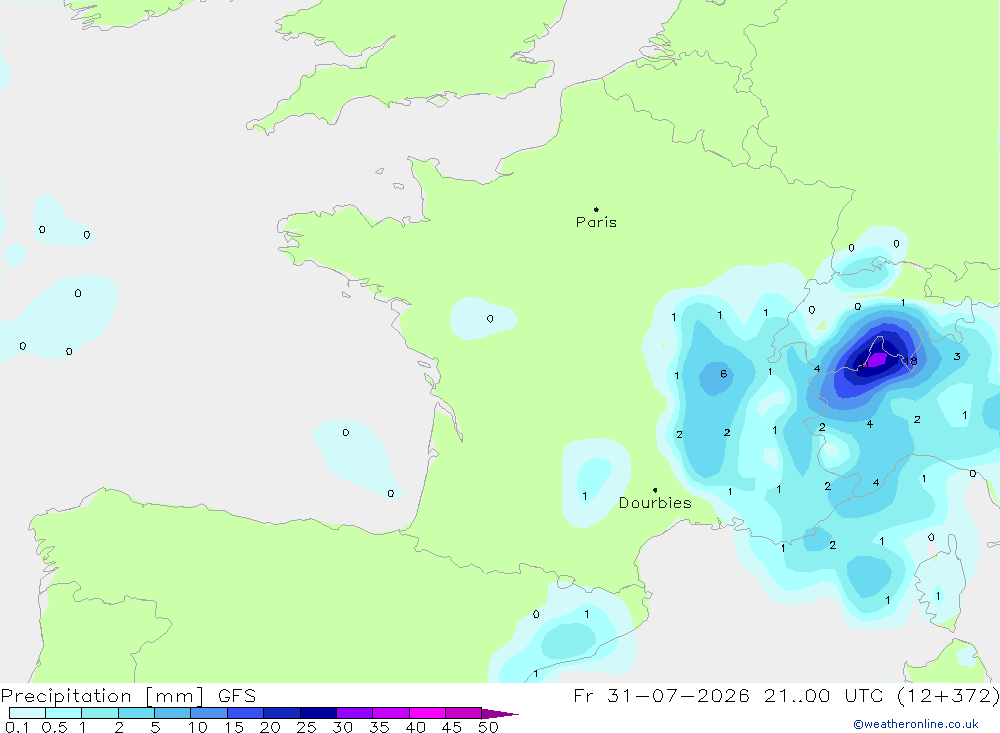Click the 6 precipitation value on map
The image size is (1000, 733).
tap(723, 374)
